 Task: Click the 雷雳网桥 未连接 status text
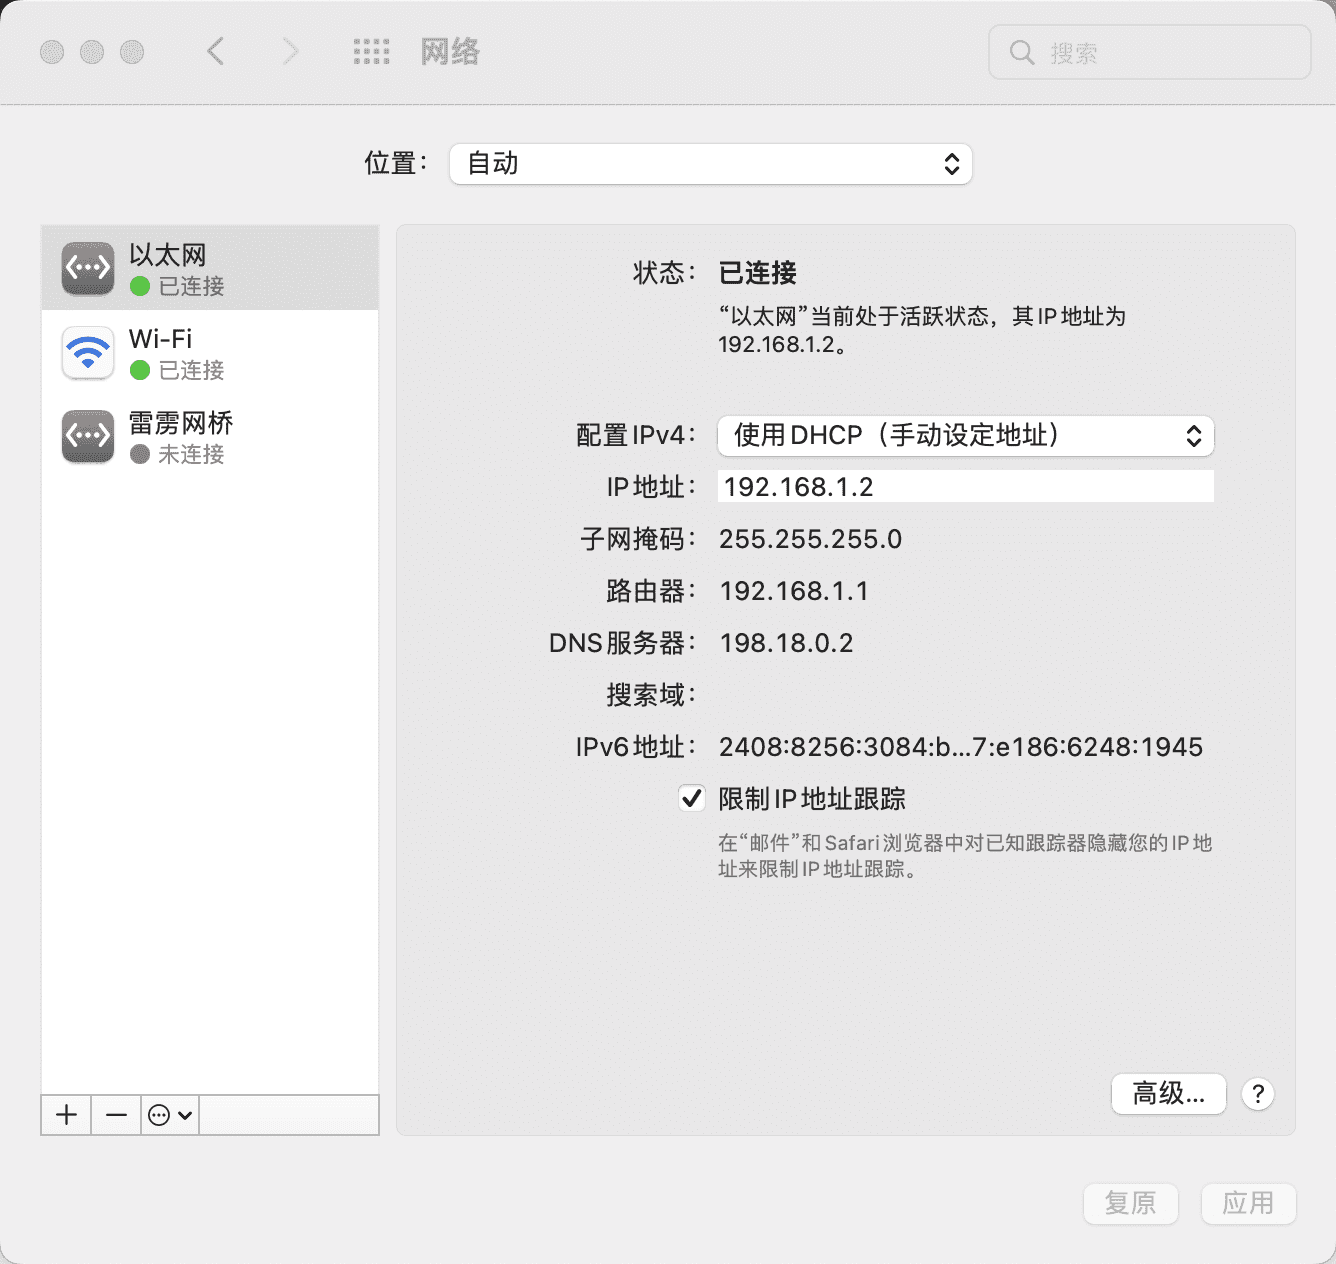[191, 454]
